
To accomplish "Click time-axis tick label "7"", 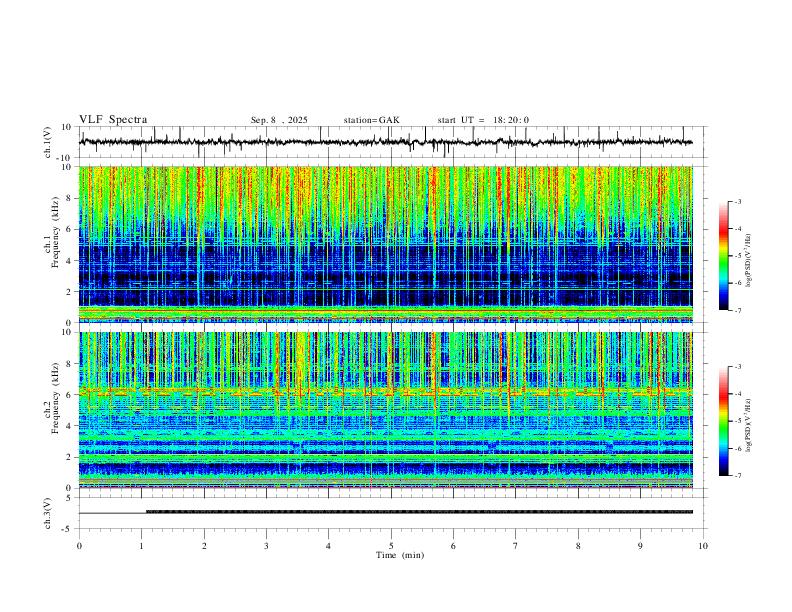I will pos(516,546).
